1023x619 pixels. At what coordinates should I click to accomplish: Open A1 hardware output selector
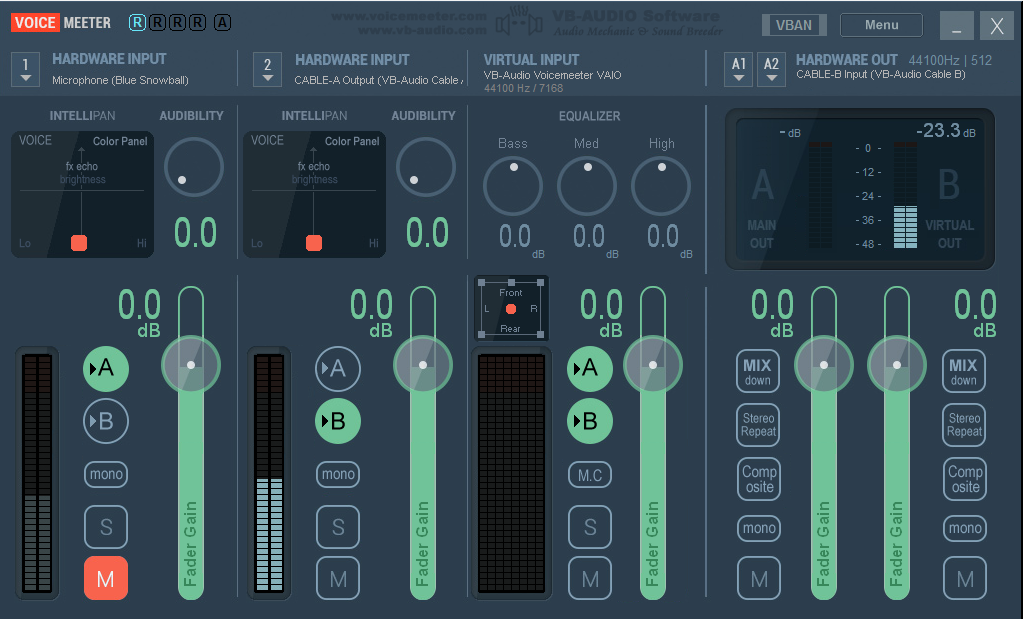click(739, 69)
